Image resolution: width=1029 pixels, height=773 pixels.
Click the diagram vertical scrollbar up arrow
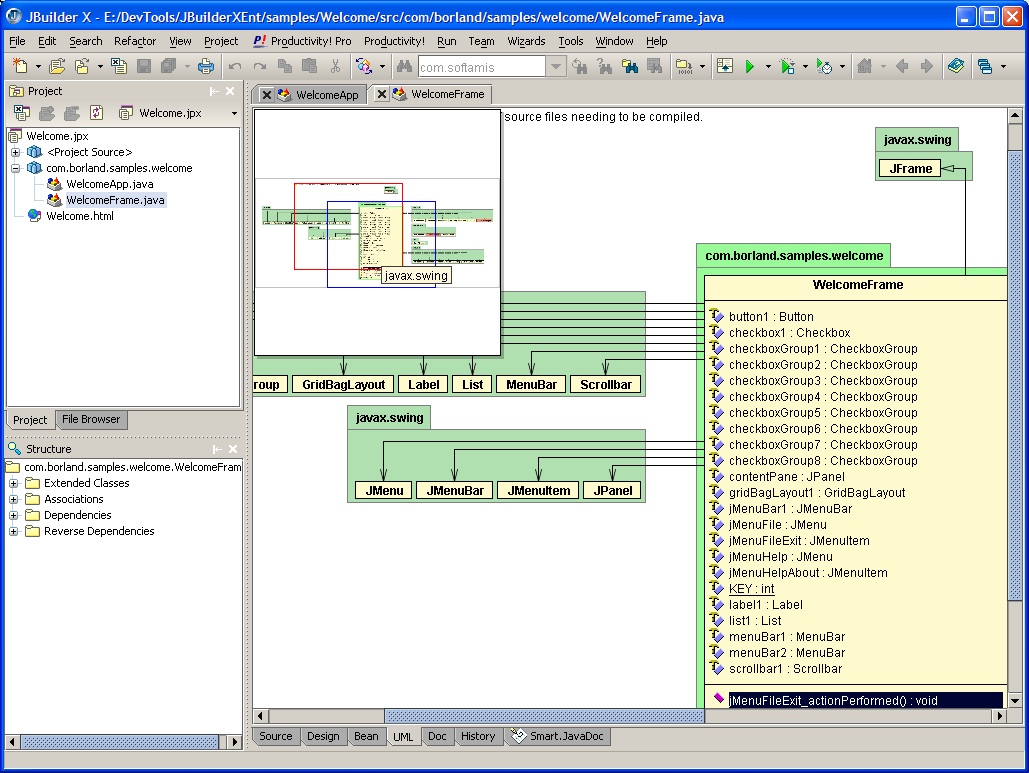pos(1015,116)
